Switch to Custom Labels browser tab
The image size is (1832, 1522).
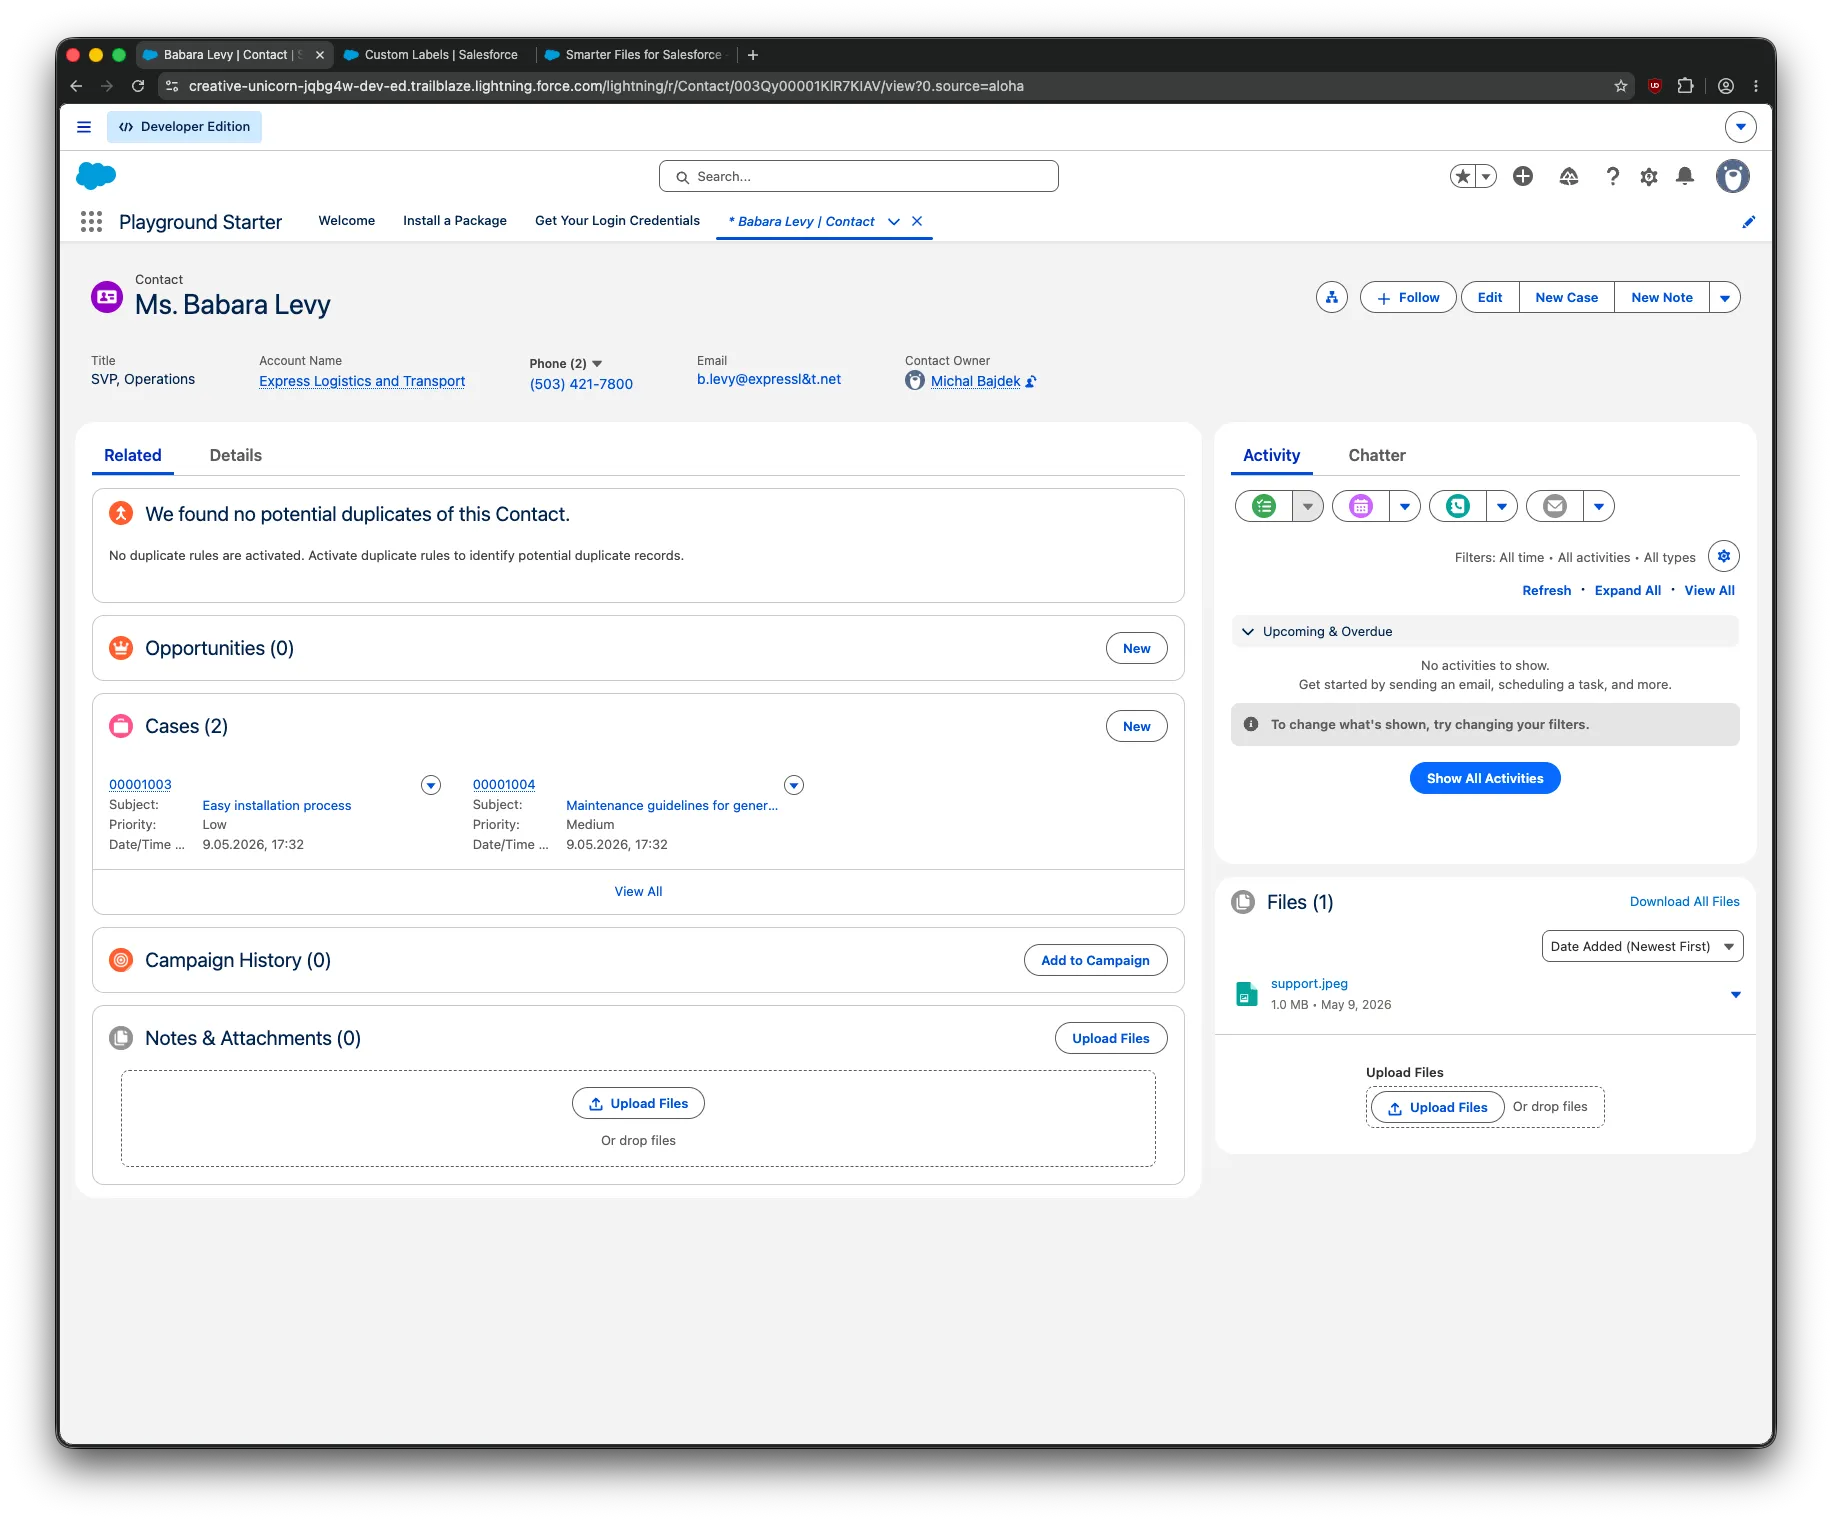point(431,55)
